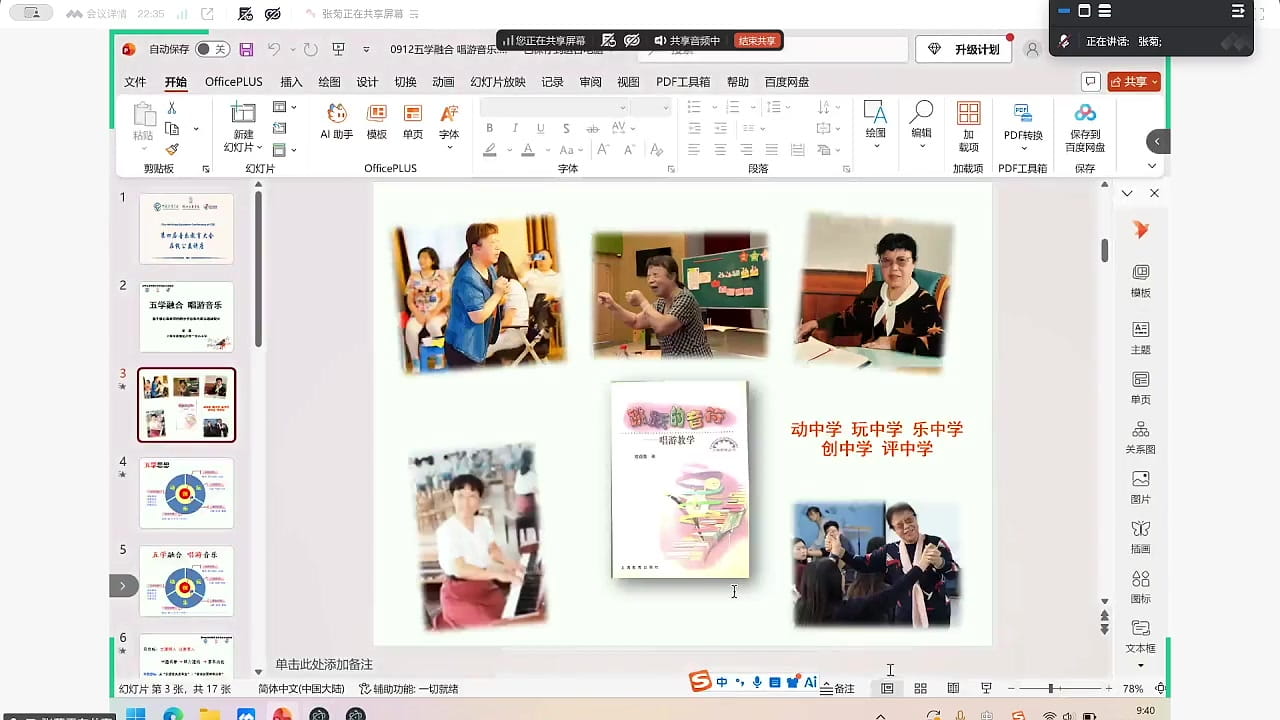Open the PDF转换 dropdown

(x=1023, y=148)
